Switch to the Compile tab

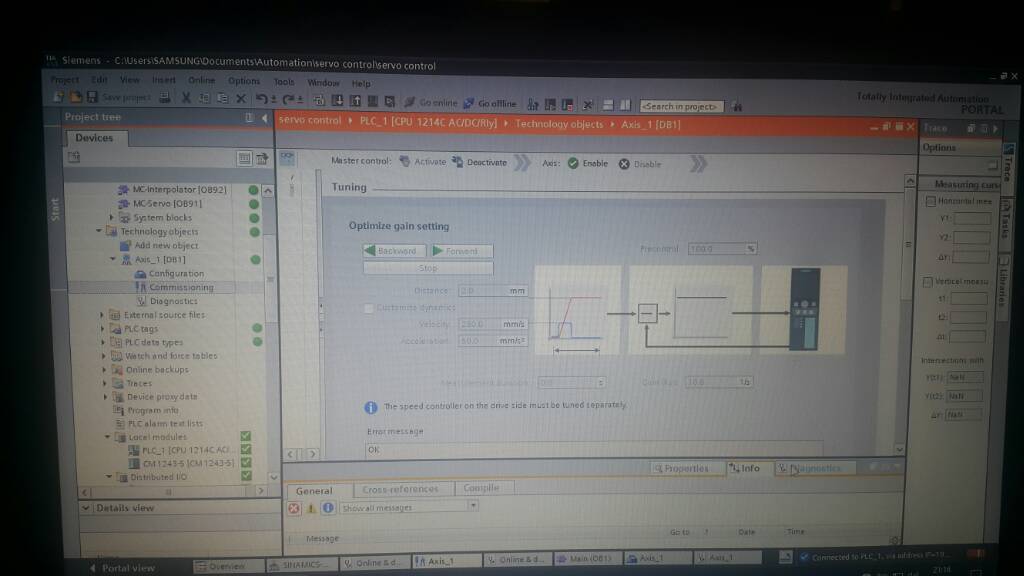pyautogui.click(x=481, y=488)
